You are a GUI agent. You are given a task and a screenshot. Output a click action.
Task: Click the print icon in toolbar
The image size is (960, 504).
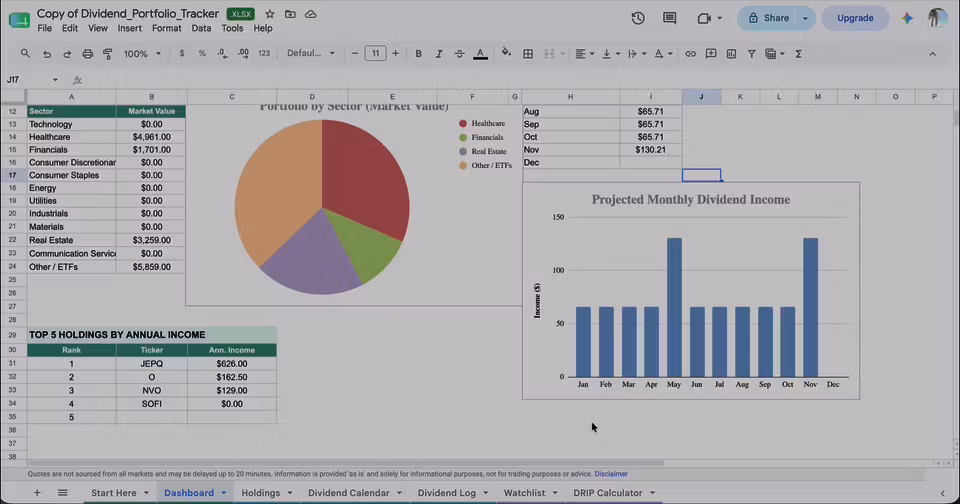[x=88, y=54]
